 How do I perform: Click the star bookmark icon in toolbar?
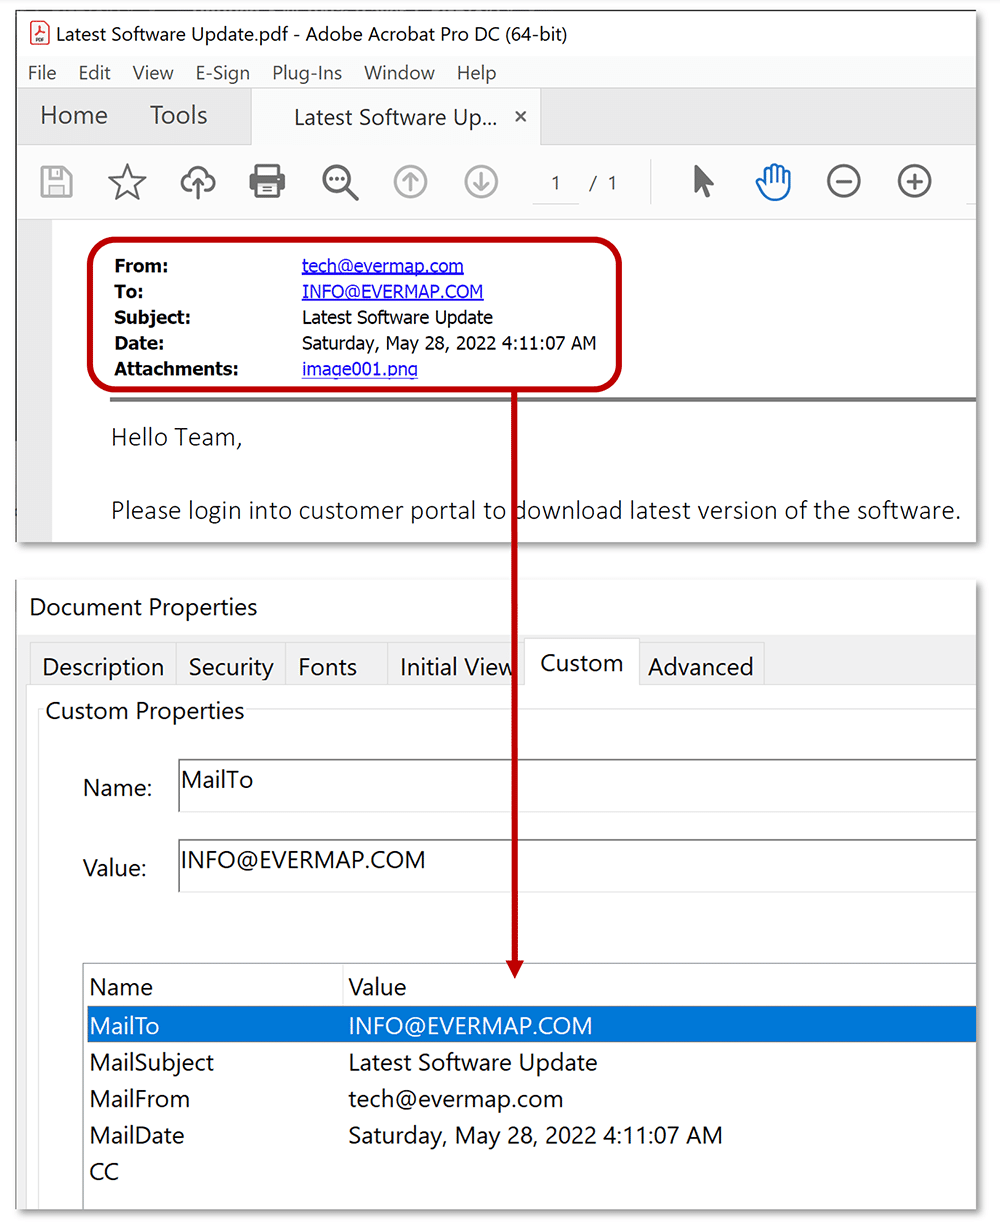[127, 182]
